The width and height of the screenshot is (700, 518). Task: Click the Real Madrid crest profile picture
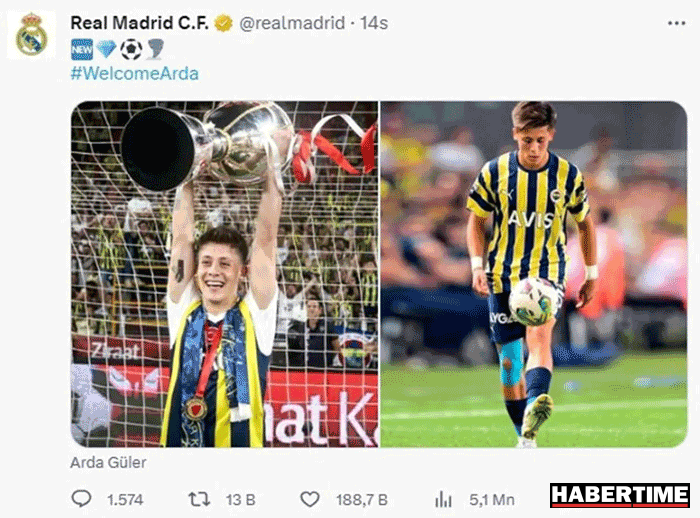point(31,35)
